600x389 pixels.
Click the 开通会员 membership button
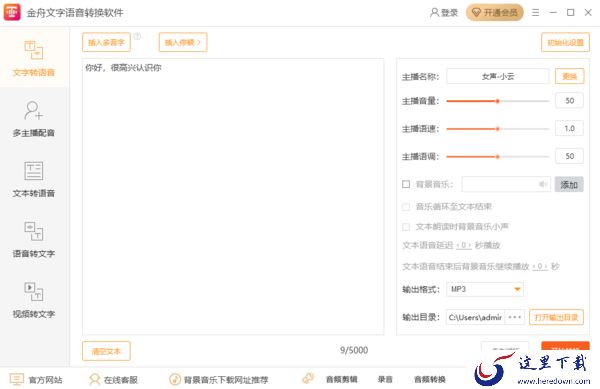pyautogui.click(x=494, y=13)
